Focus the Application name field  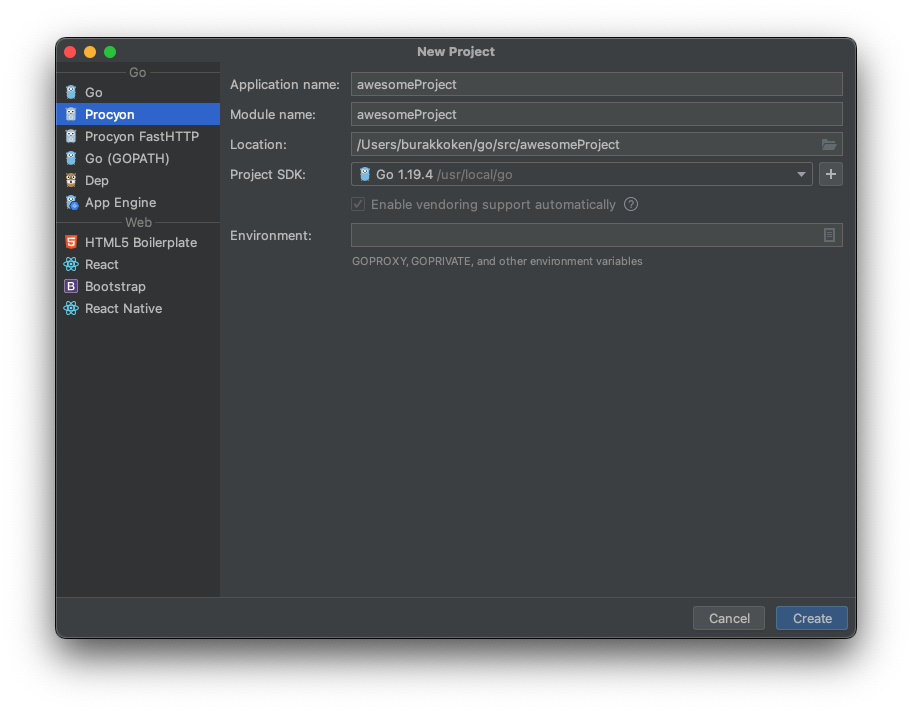[x=597, y=84]
